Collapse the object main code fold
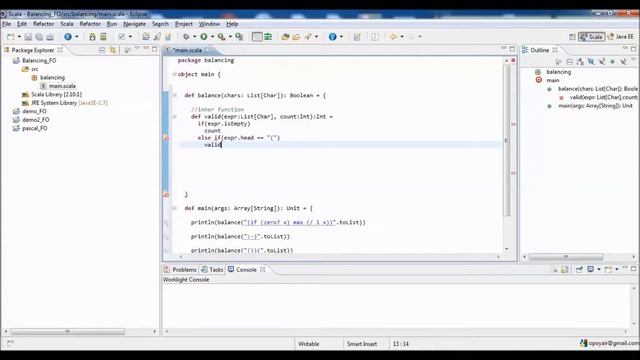The image size is (640, 360). 174,74
